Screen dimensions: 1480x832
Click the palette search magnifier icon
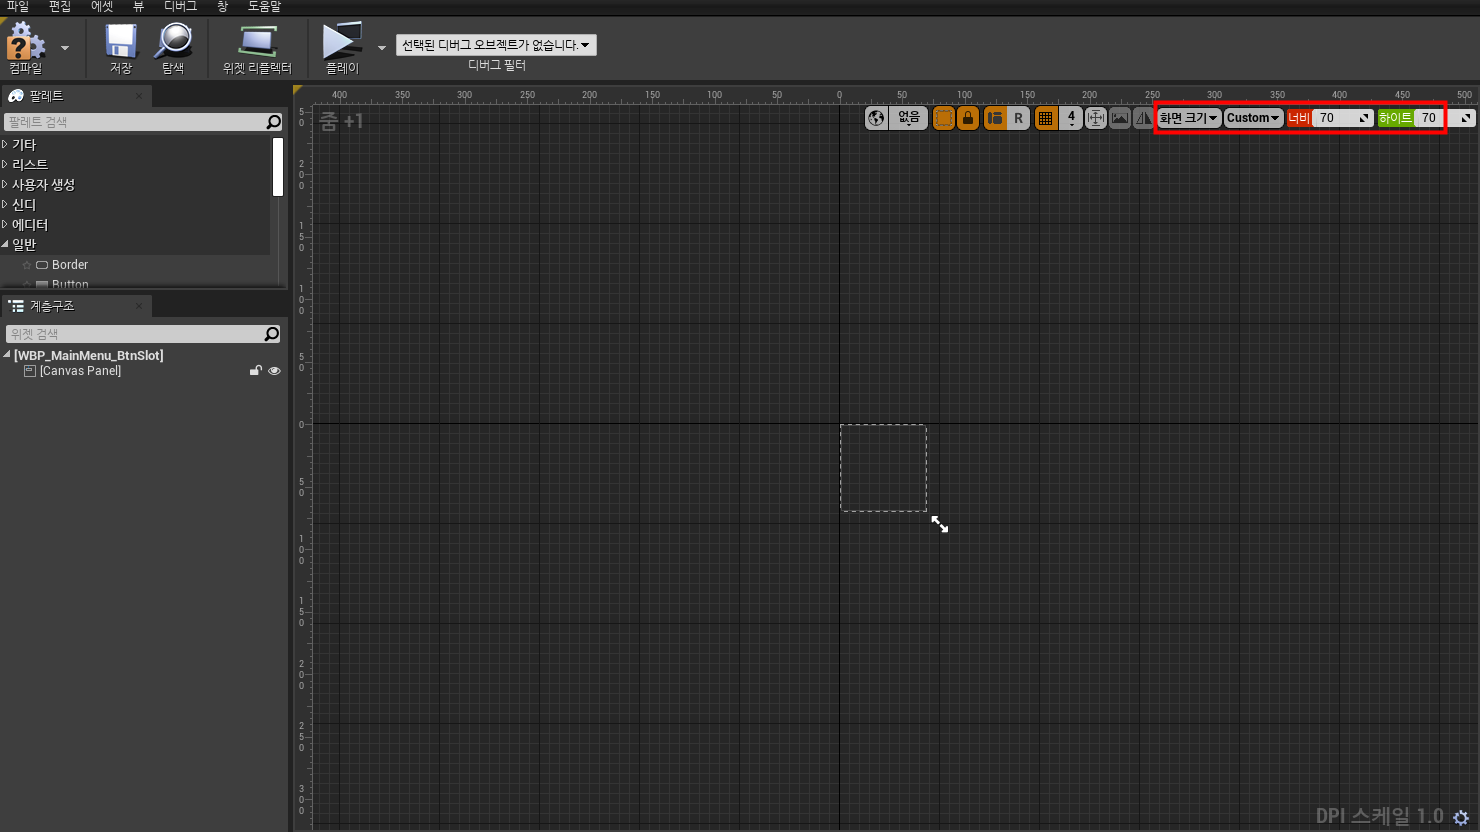(x=274, y=122)
